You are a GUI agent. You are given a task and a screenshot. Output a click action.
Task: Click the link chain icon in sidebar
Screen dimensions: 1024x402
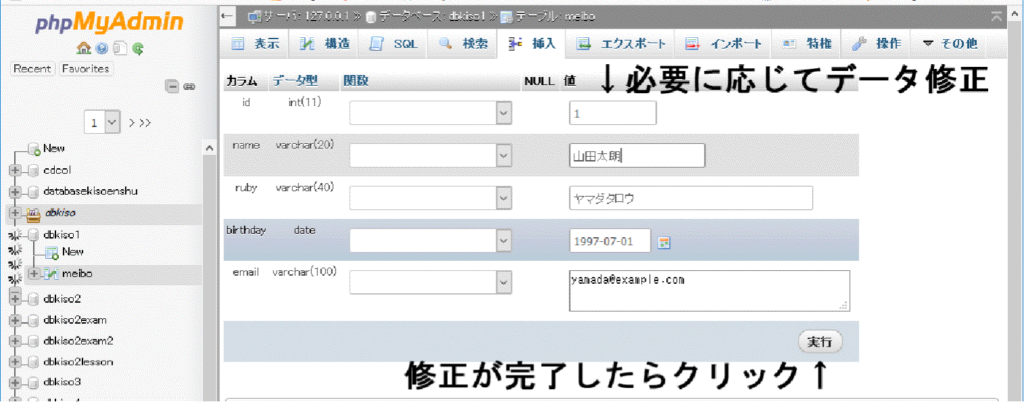tap(188, 86)
